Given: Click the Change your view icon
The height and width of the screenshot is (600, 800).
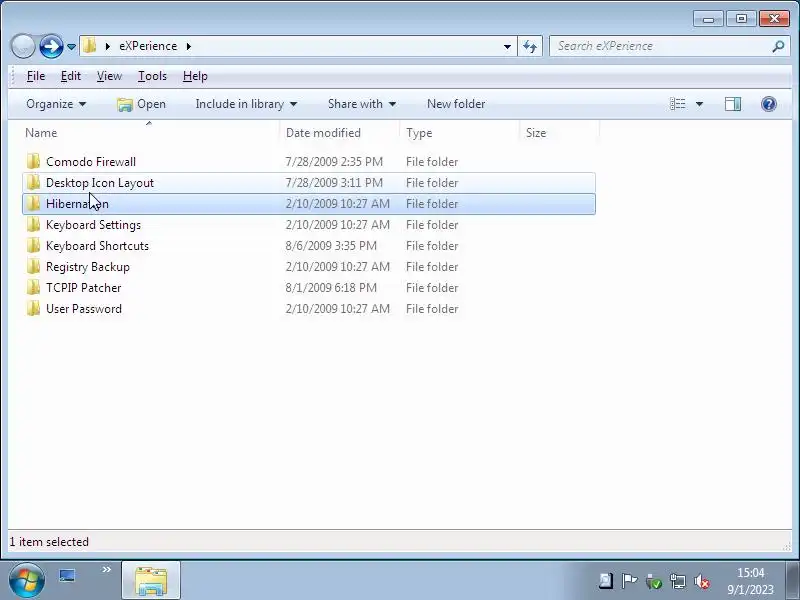Looking at the screenshot, I should [x=678, y=104].
